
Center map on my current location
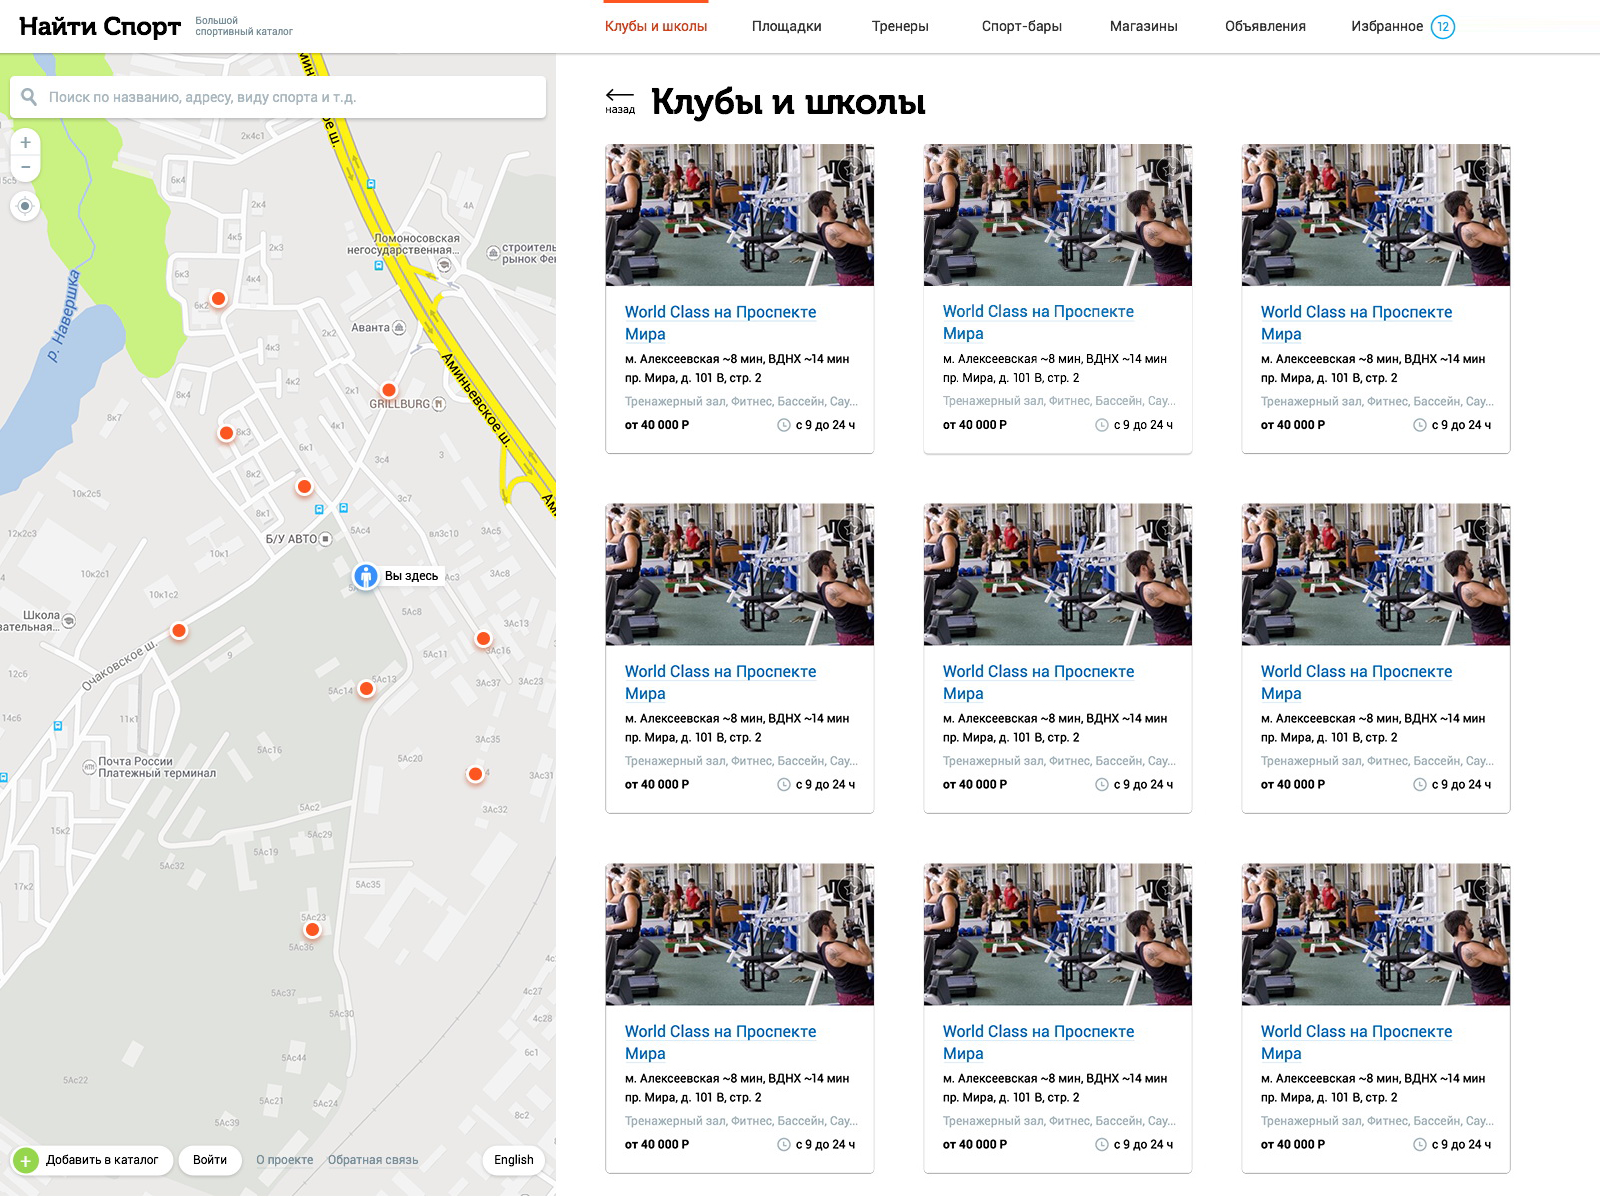(26, 206)
